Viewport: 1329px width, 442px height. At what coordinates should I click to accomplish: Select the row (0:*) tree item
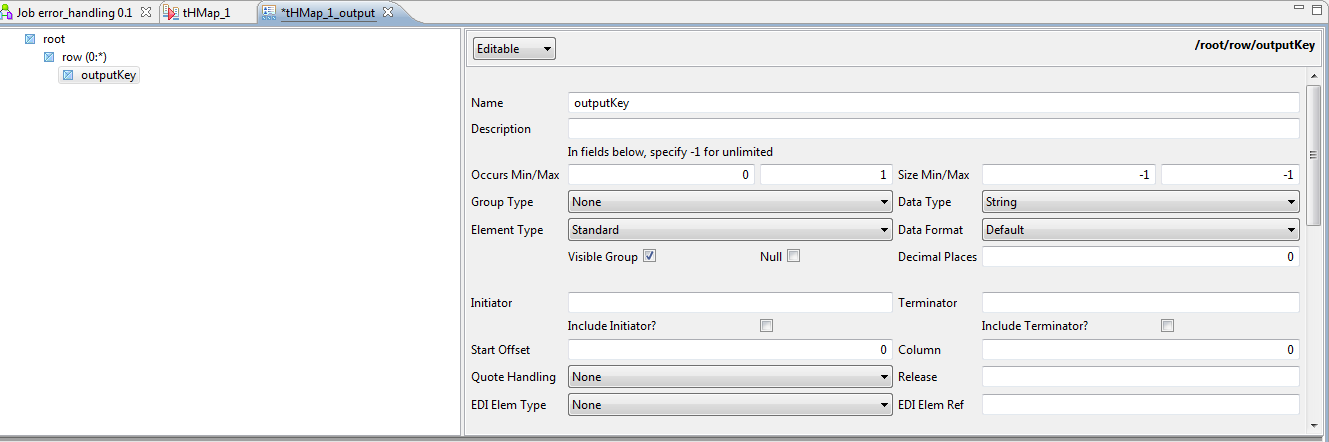(x=85, y=57)
